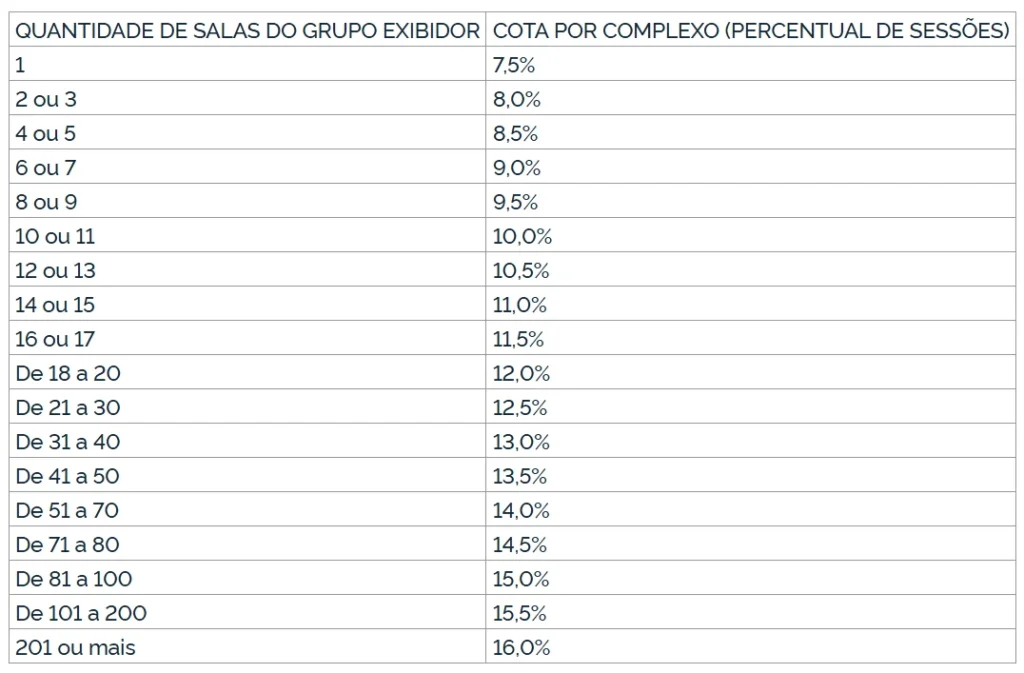Select the 11,5% percentage cell
The width and height of the screenshot is (1024, 673).
[x=518, y=339]
